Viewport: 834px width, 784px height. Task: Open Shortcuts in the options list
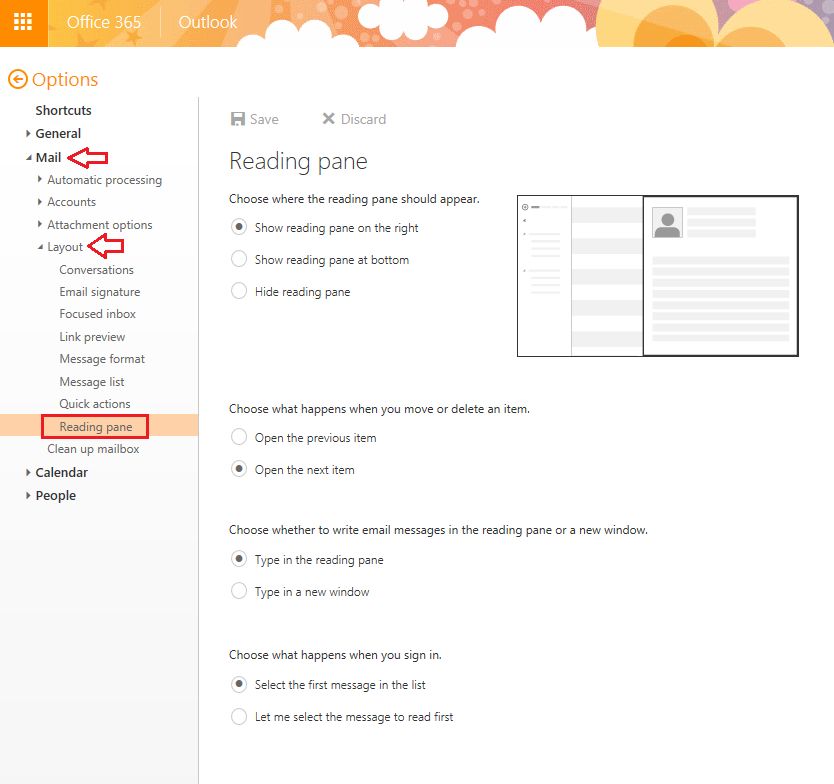pos(63,111)
